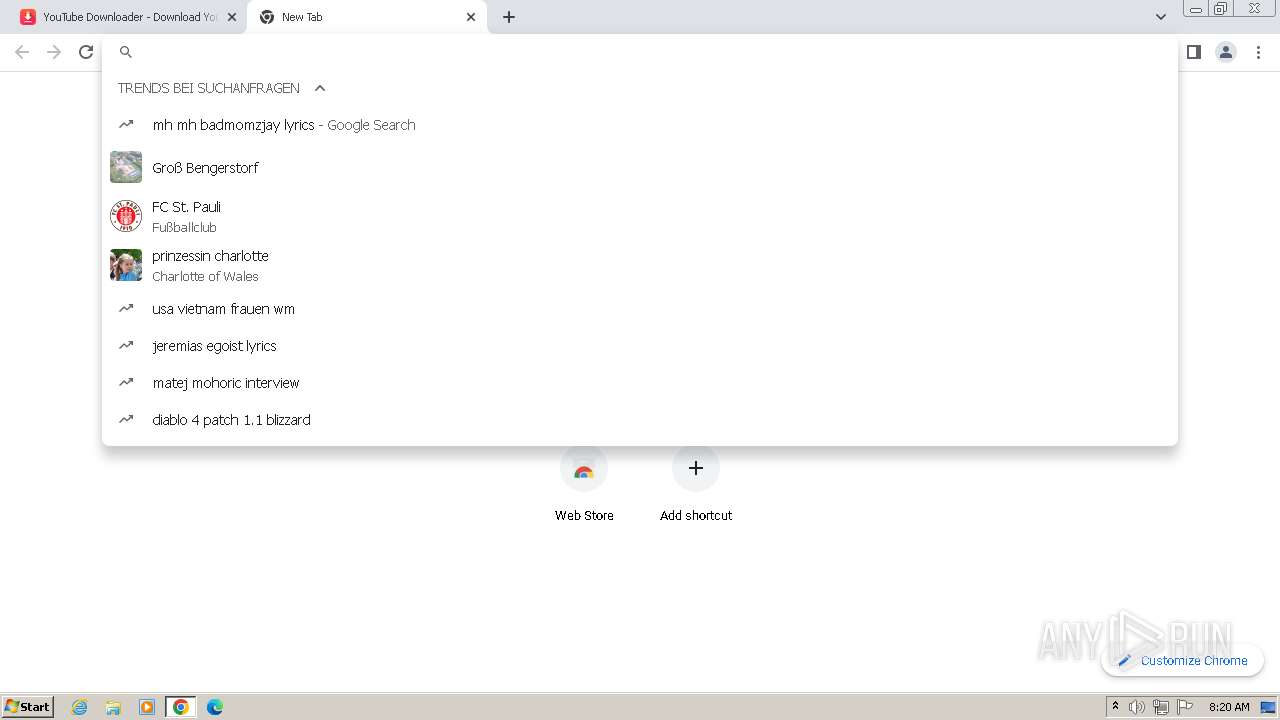Click the Charlotte of Wales photo thumbnail
The height and width of the screenshot is (720, 1280).
(126, 265)
